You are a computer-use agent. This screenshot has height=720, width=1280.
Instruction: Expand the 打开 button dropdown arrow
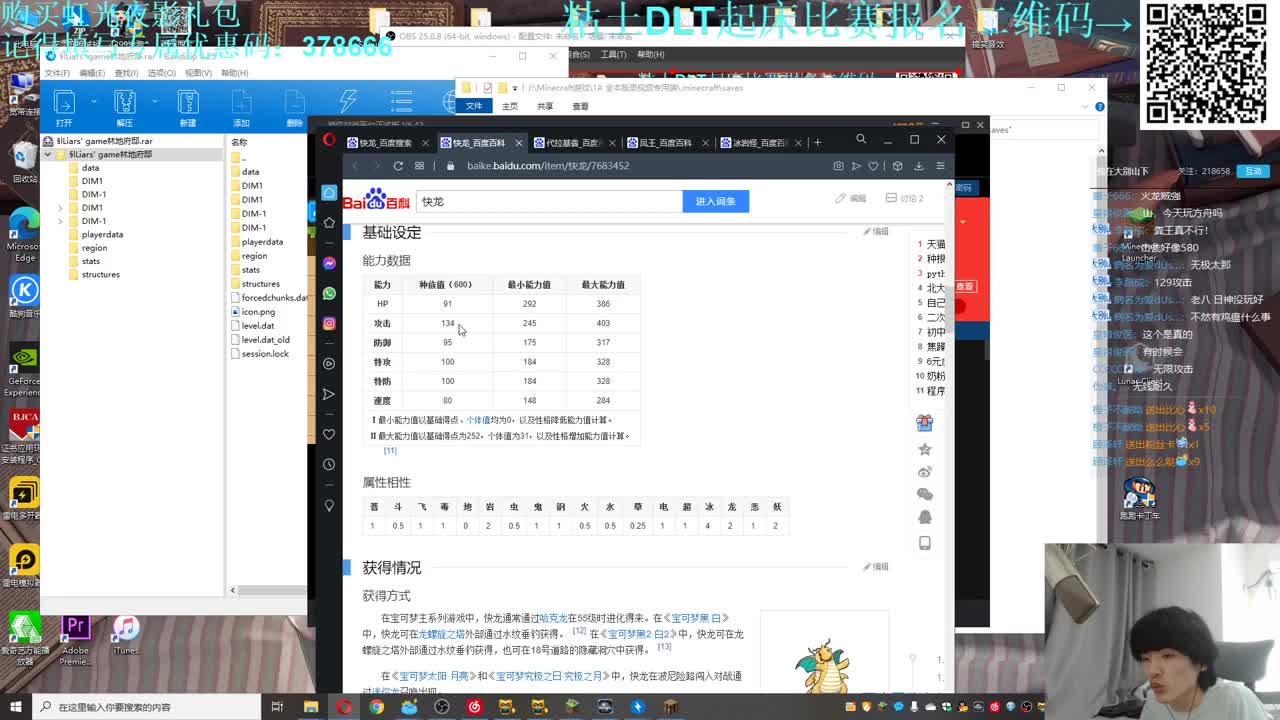pos(94,101)
